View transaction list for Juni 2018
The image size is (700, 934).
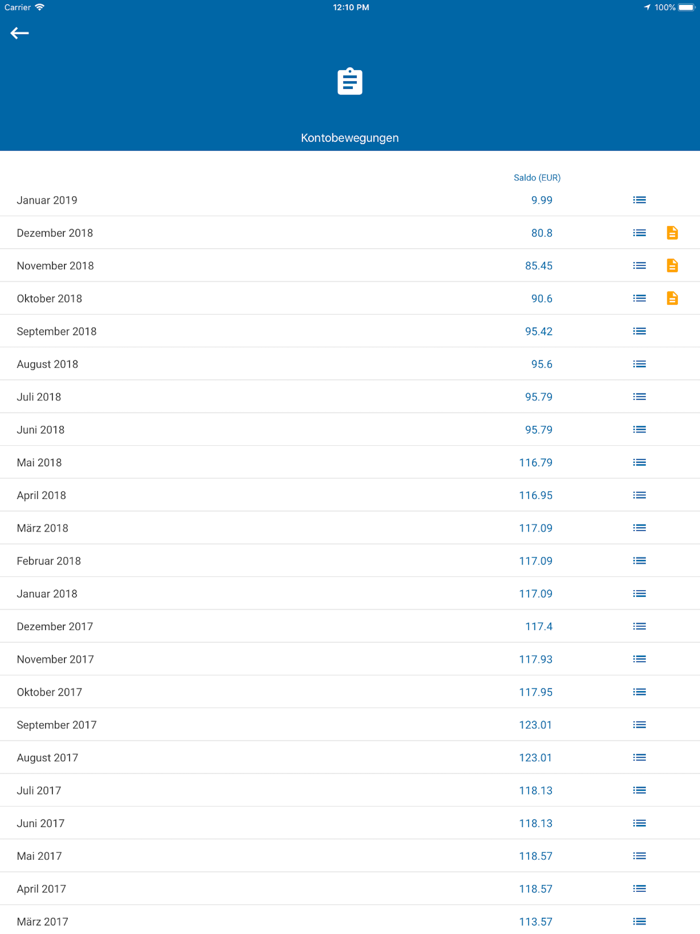pyautogui.click(x=639, y=430)
